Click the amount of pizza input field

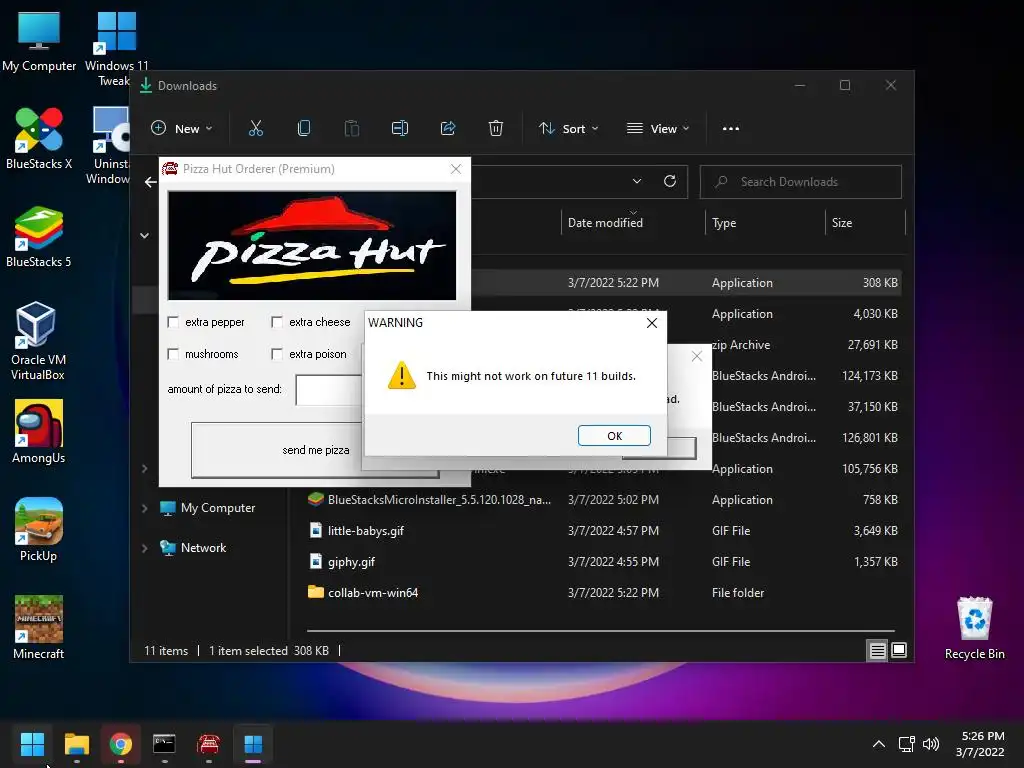pyautogui.click(x=329, y=390)
